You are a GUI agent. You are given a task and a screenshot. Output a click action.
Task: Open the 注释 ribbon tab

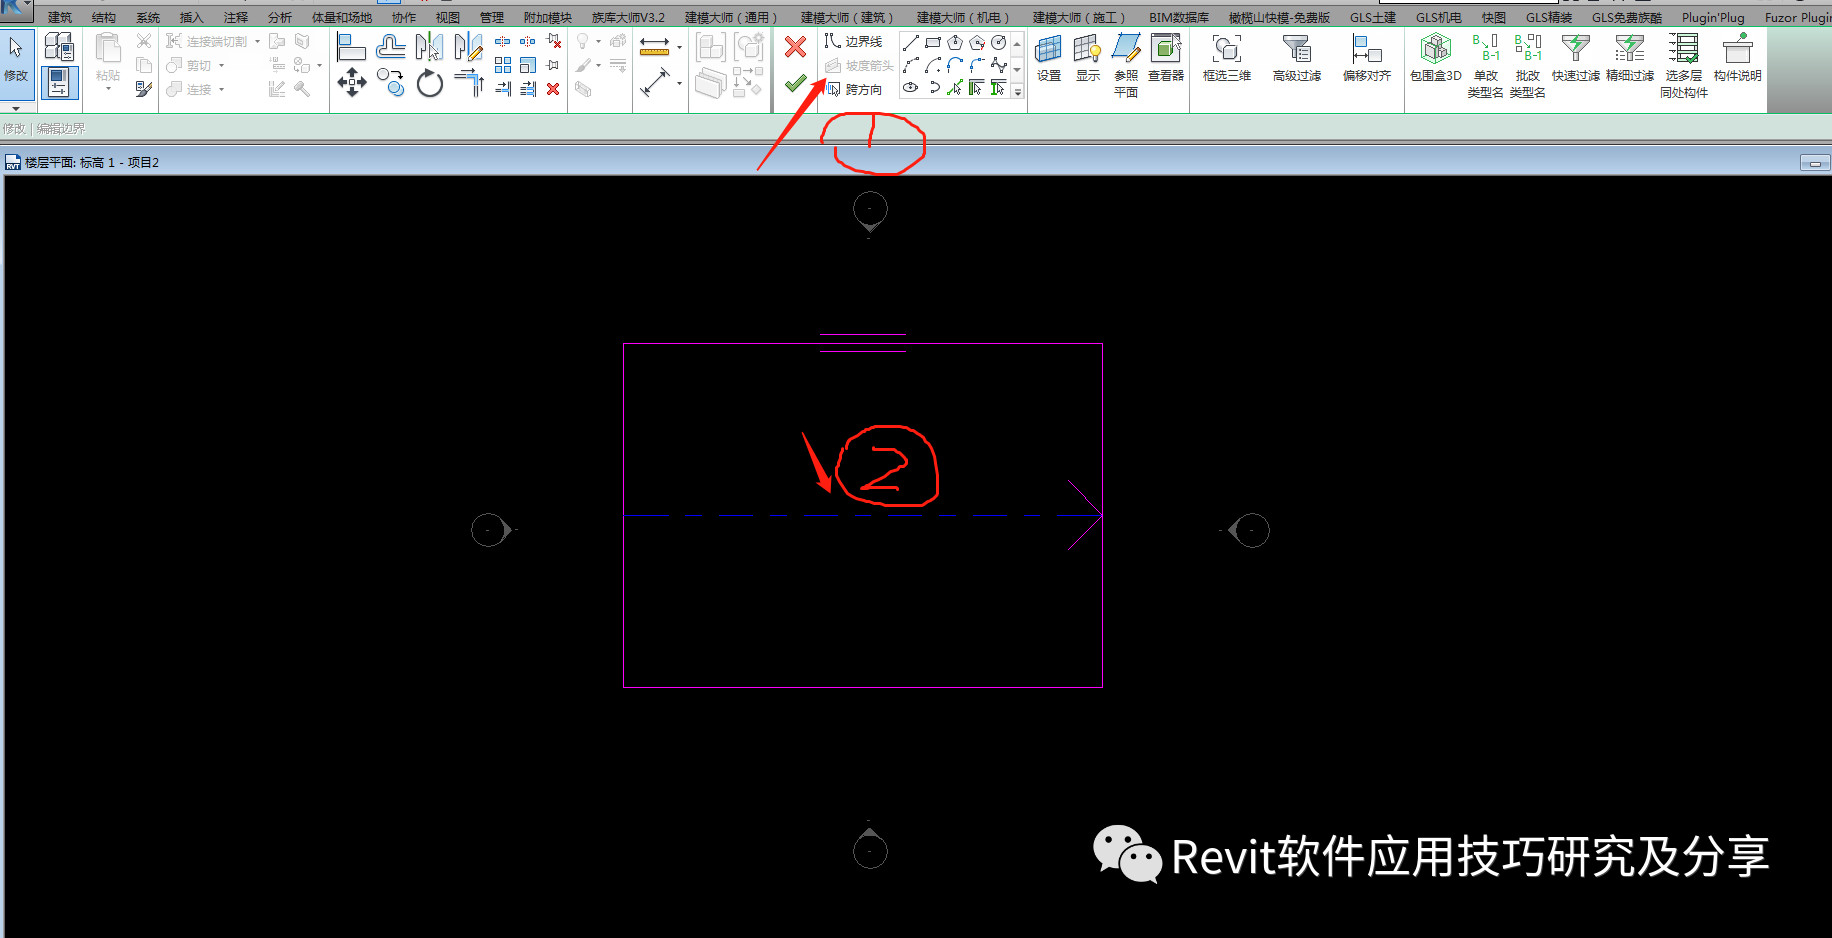[236, 18]
